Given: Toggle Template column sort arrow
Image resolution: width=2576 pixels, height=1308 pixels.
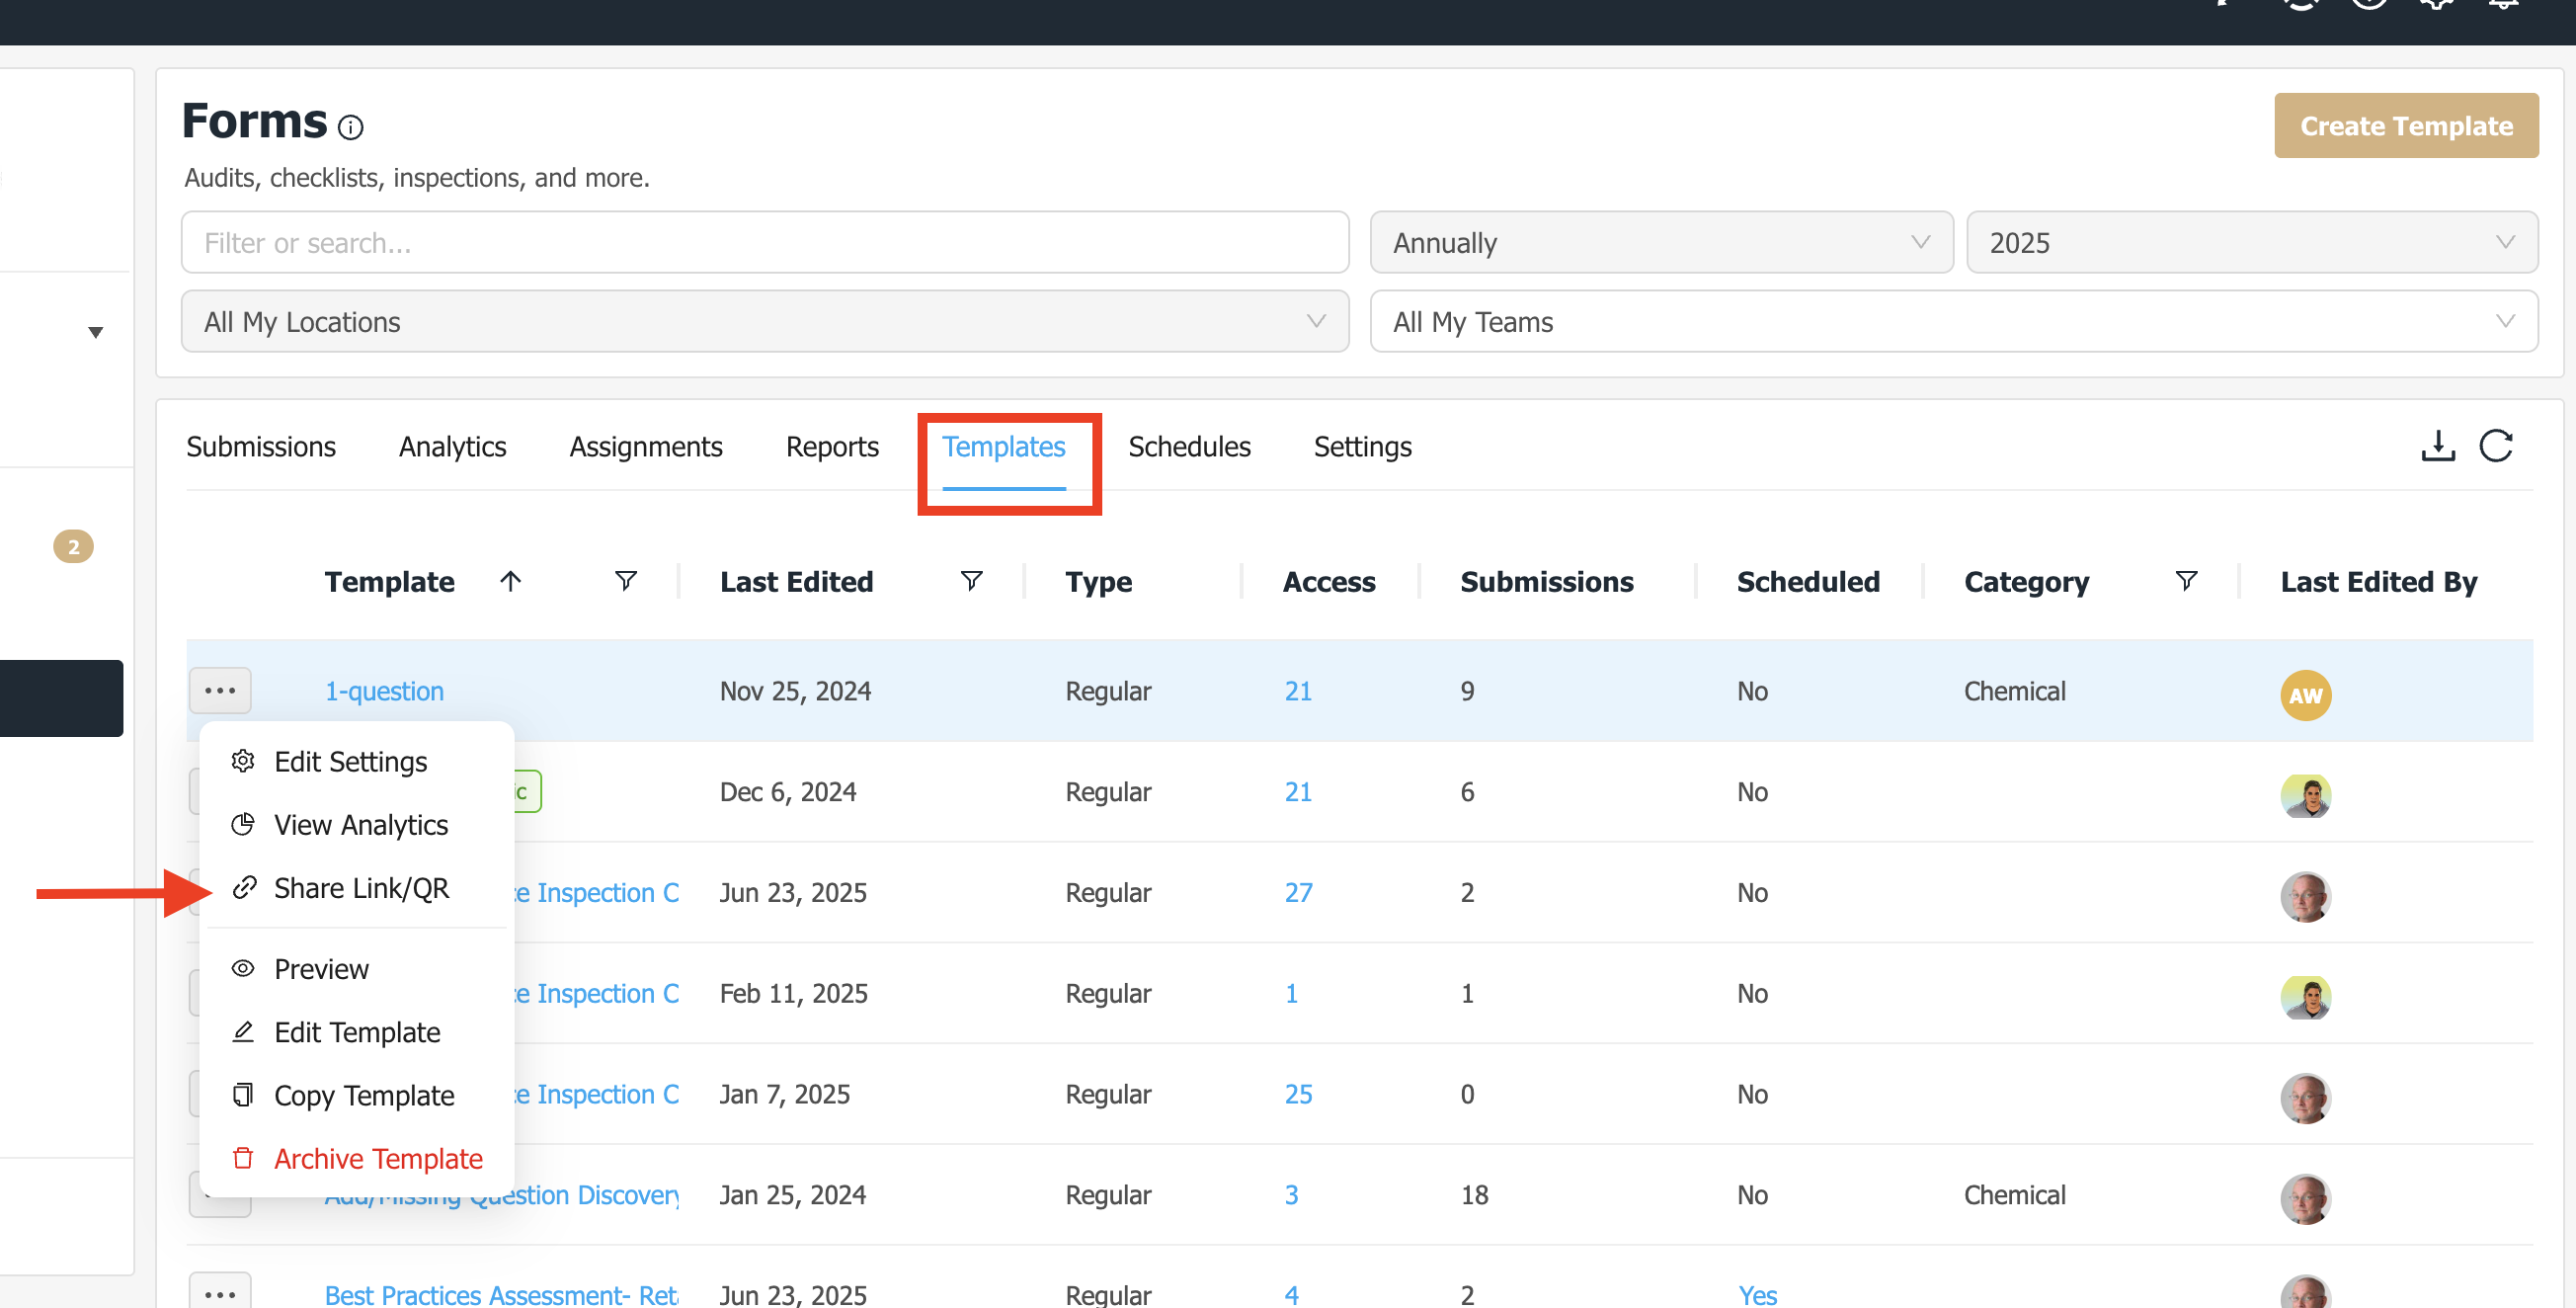Looking at the screenshot, I should tap(510, 581).
